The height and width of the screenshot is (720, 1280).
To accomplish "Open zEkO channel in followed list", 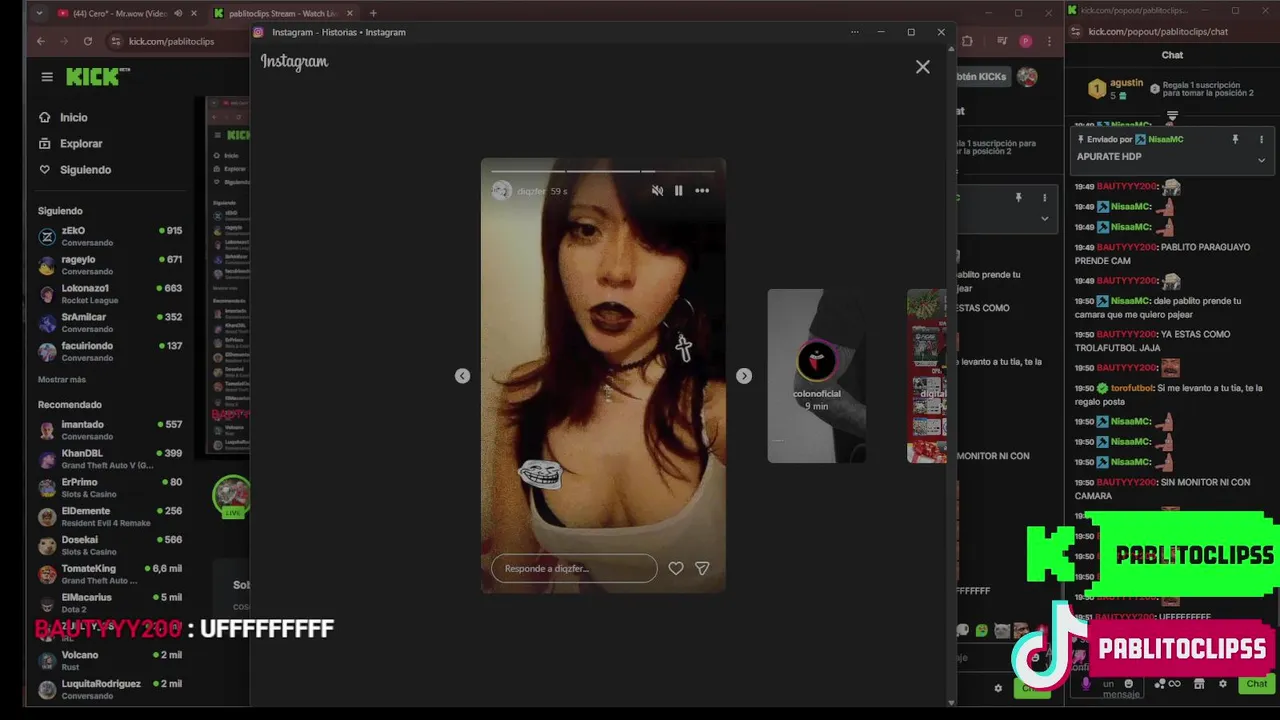I will (110, 236).
